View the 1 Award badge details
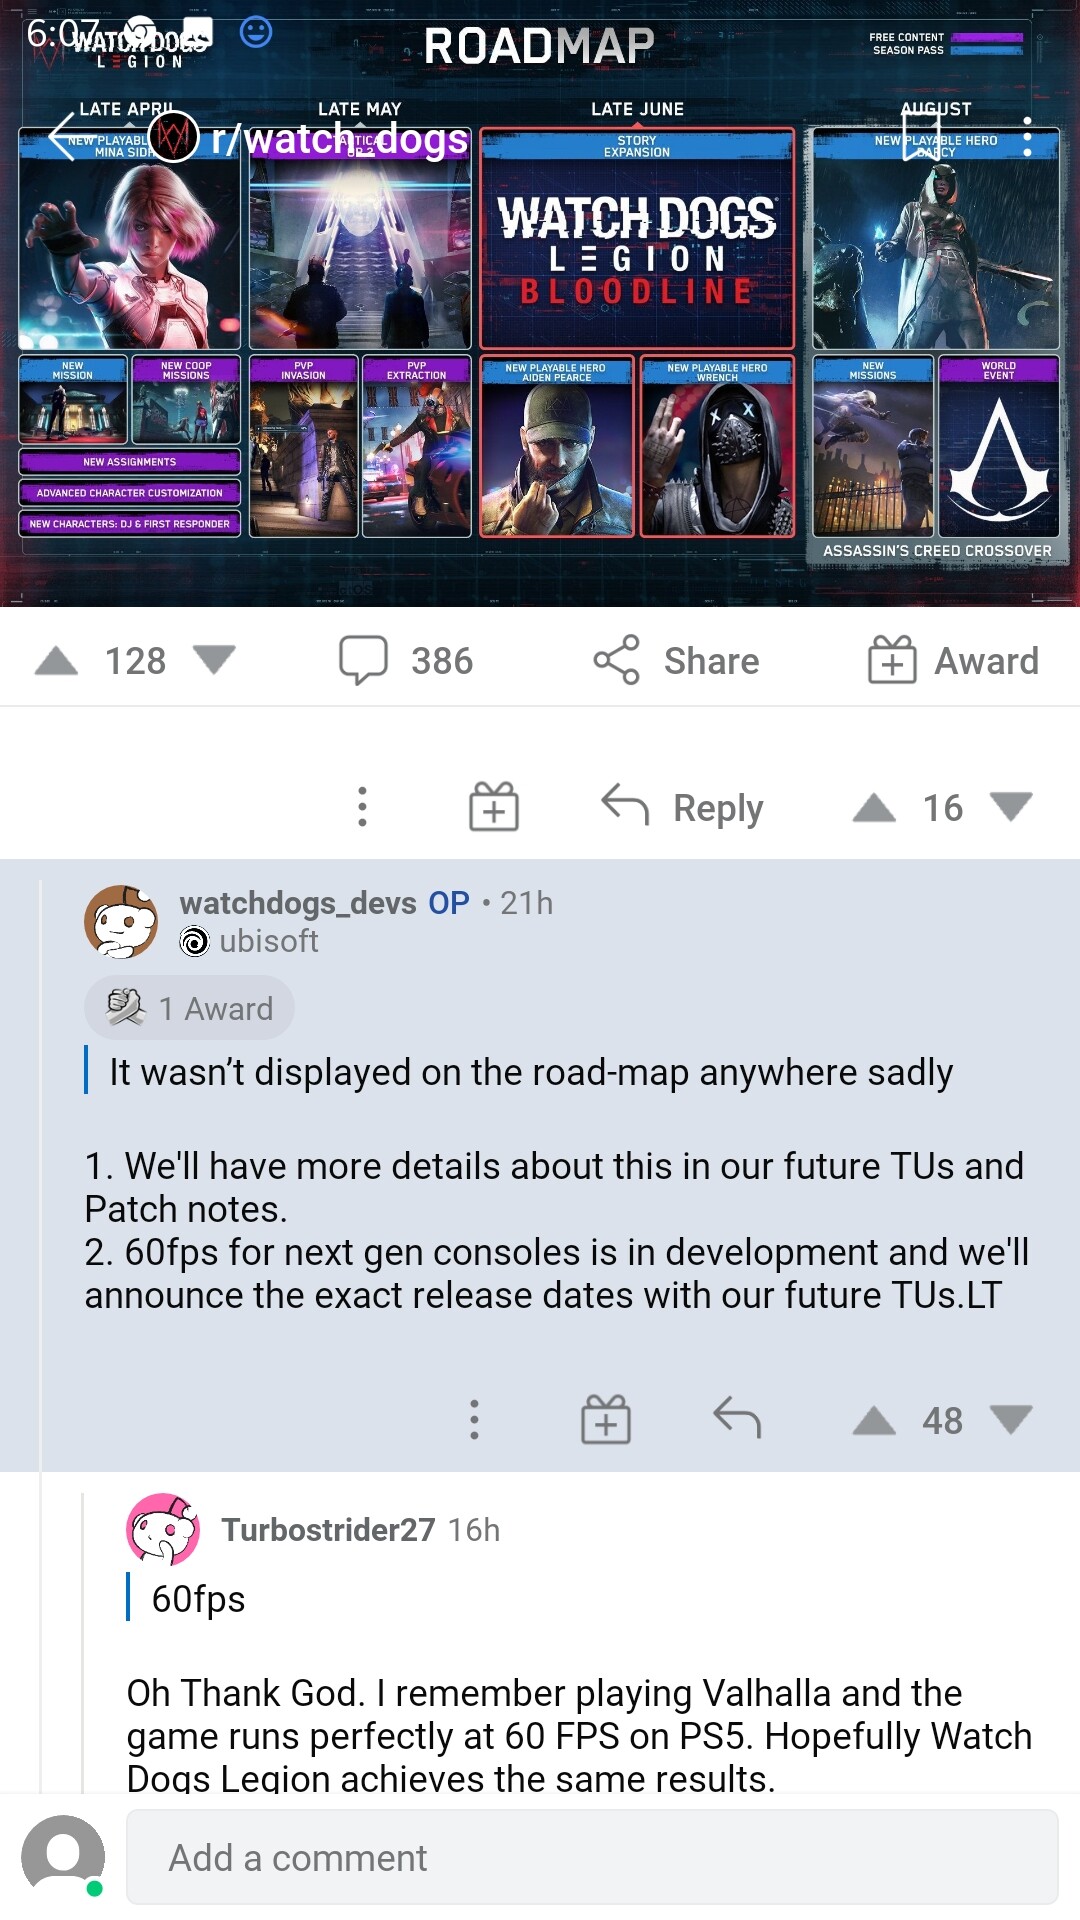Screen dimensions: 1080x1920 click(x=189, y=1008)
